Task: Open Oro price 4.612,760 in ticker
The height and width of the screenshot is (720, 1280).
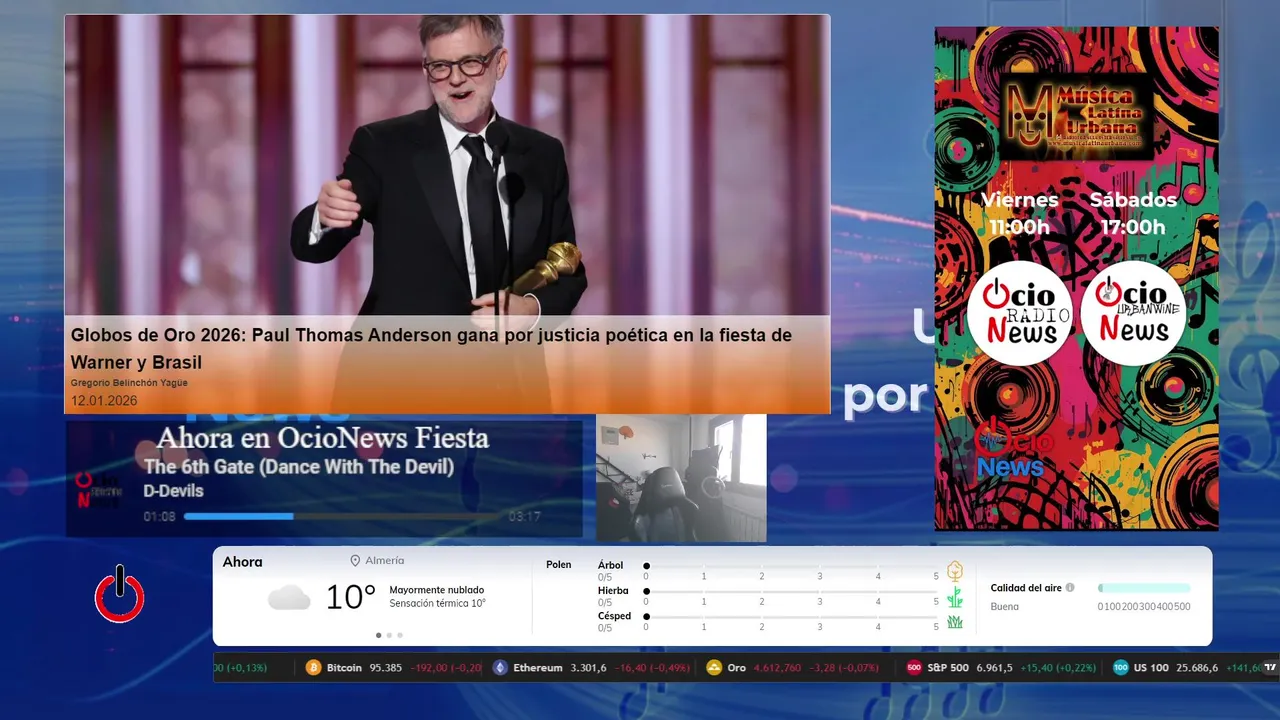Action: (x=777, y=667)
